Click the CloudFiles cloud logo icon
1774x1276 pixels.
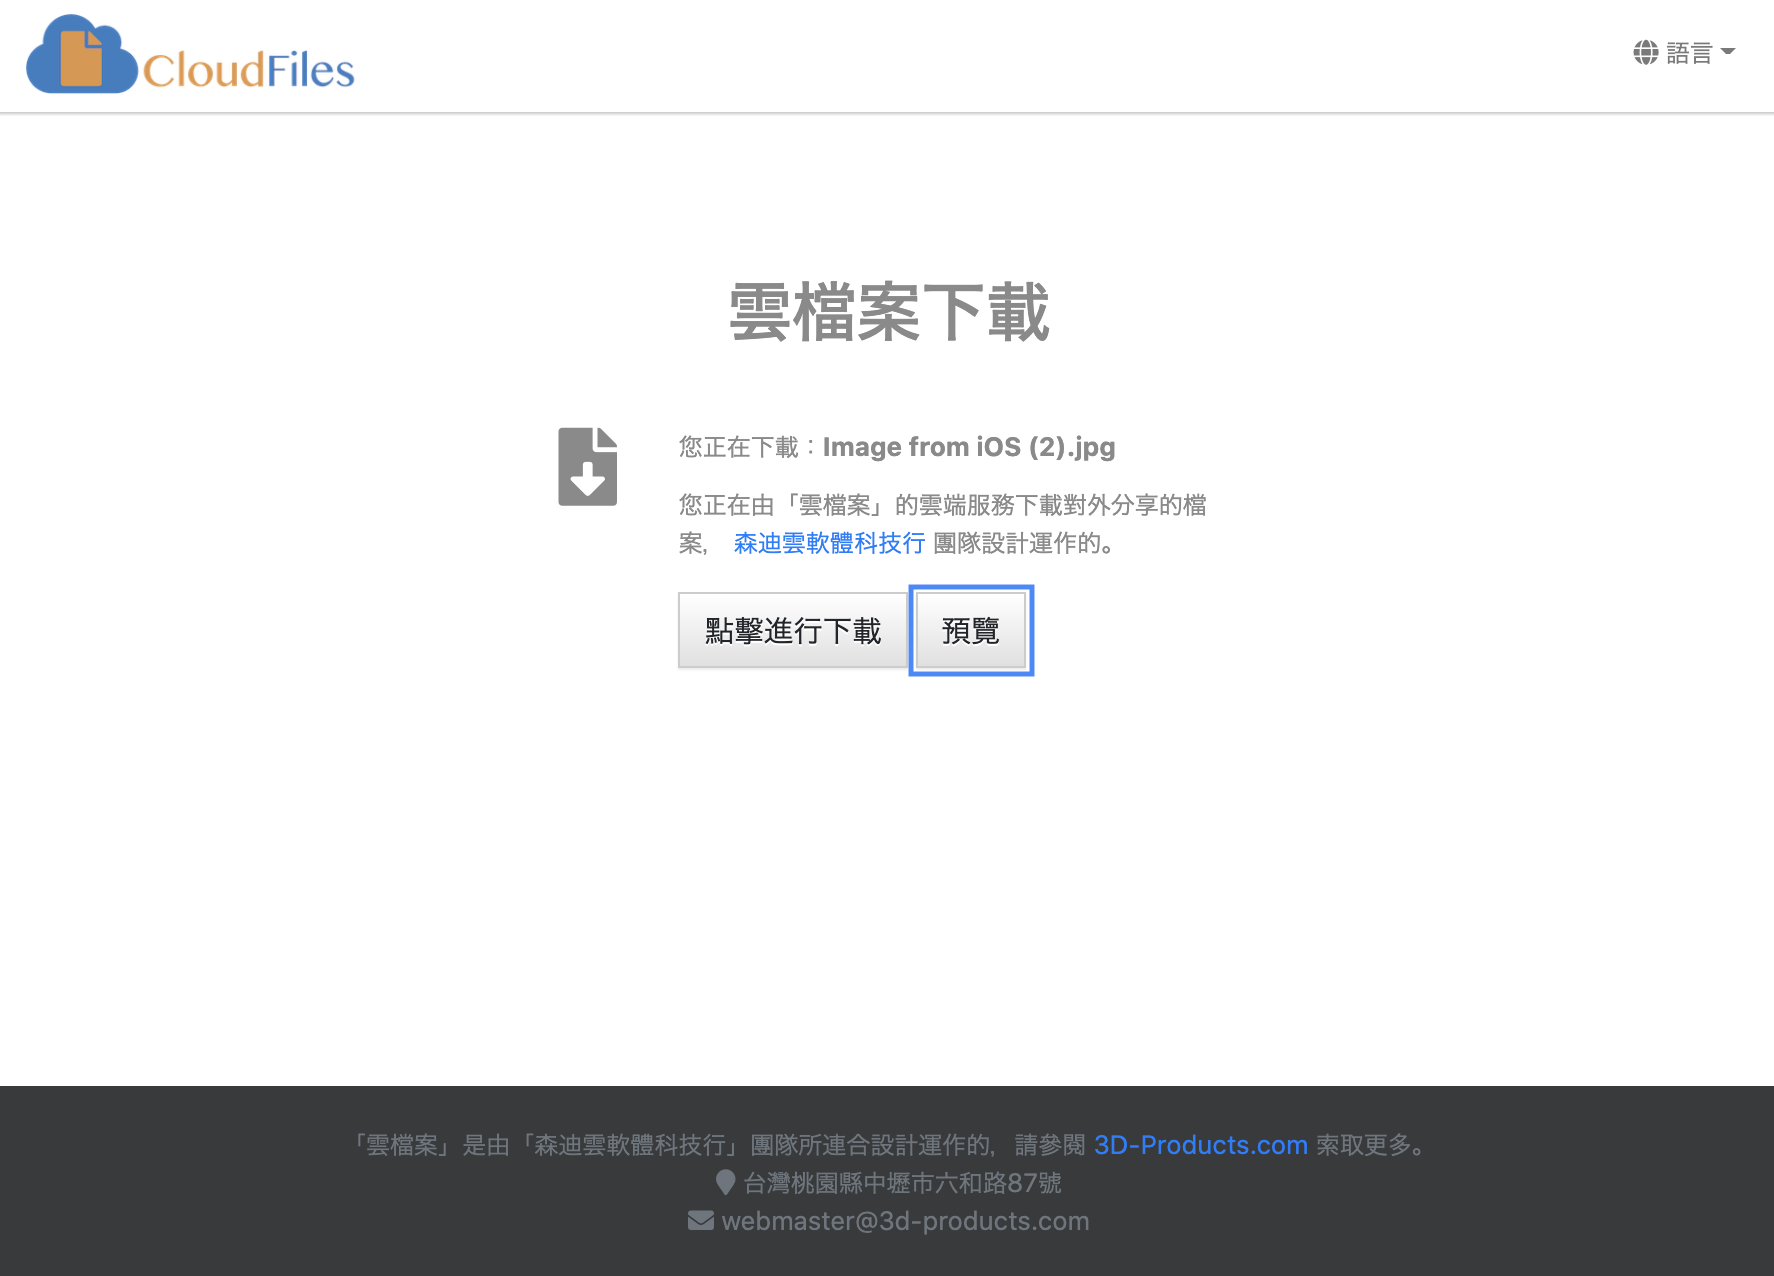80,56
